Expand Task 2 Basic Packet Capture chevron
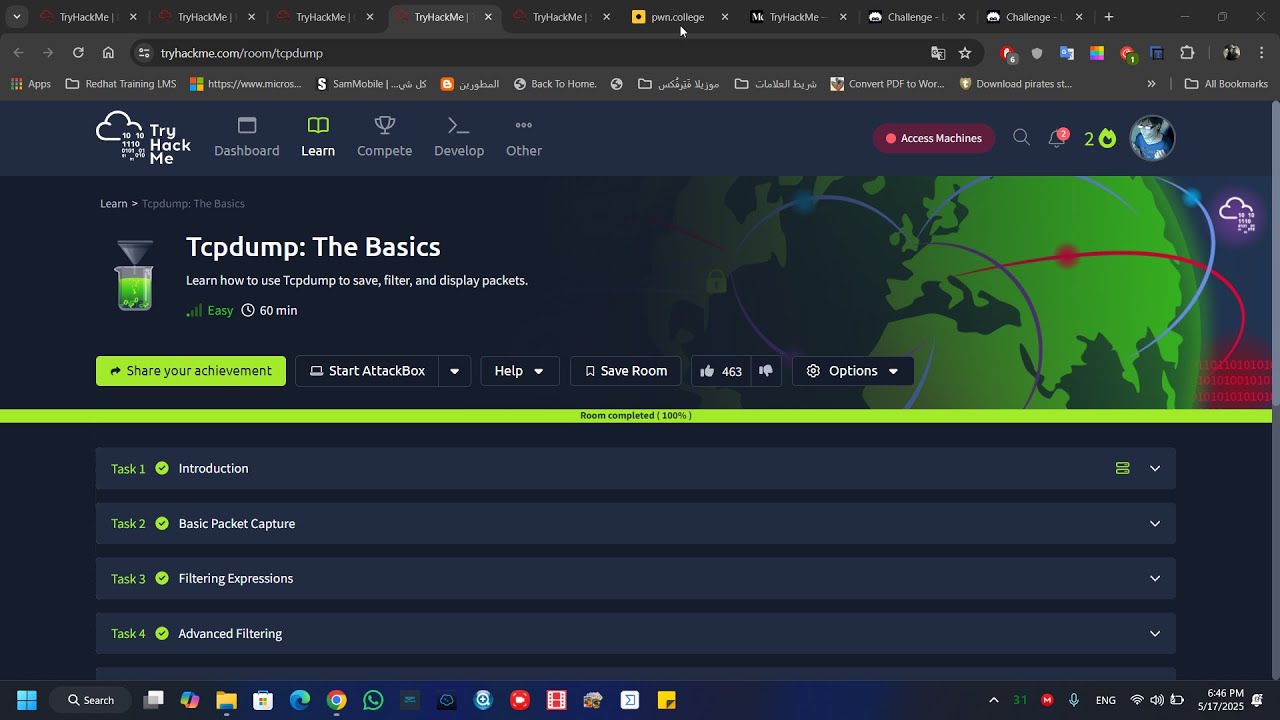Screen dimensions: 1280x720 click(1155, 523)
